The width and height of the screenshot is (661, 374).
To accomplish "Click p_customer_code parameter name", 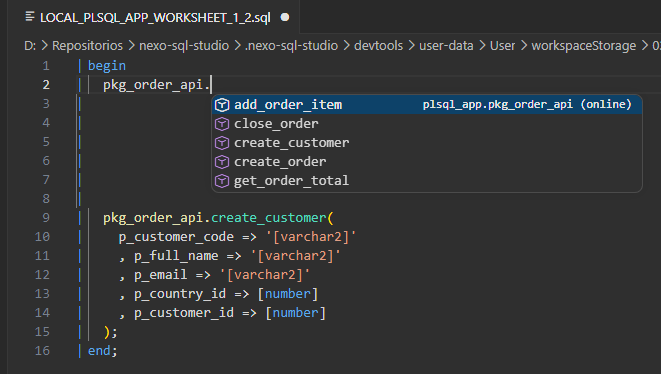I will coord(176,237).
